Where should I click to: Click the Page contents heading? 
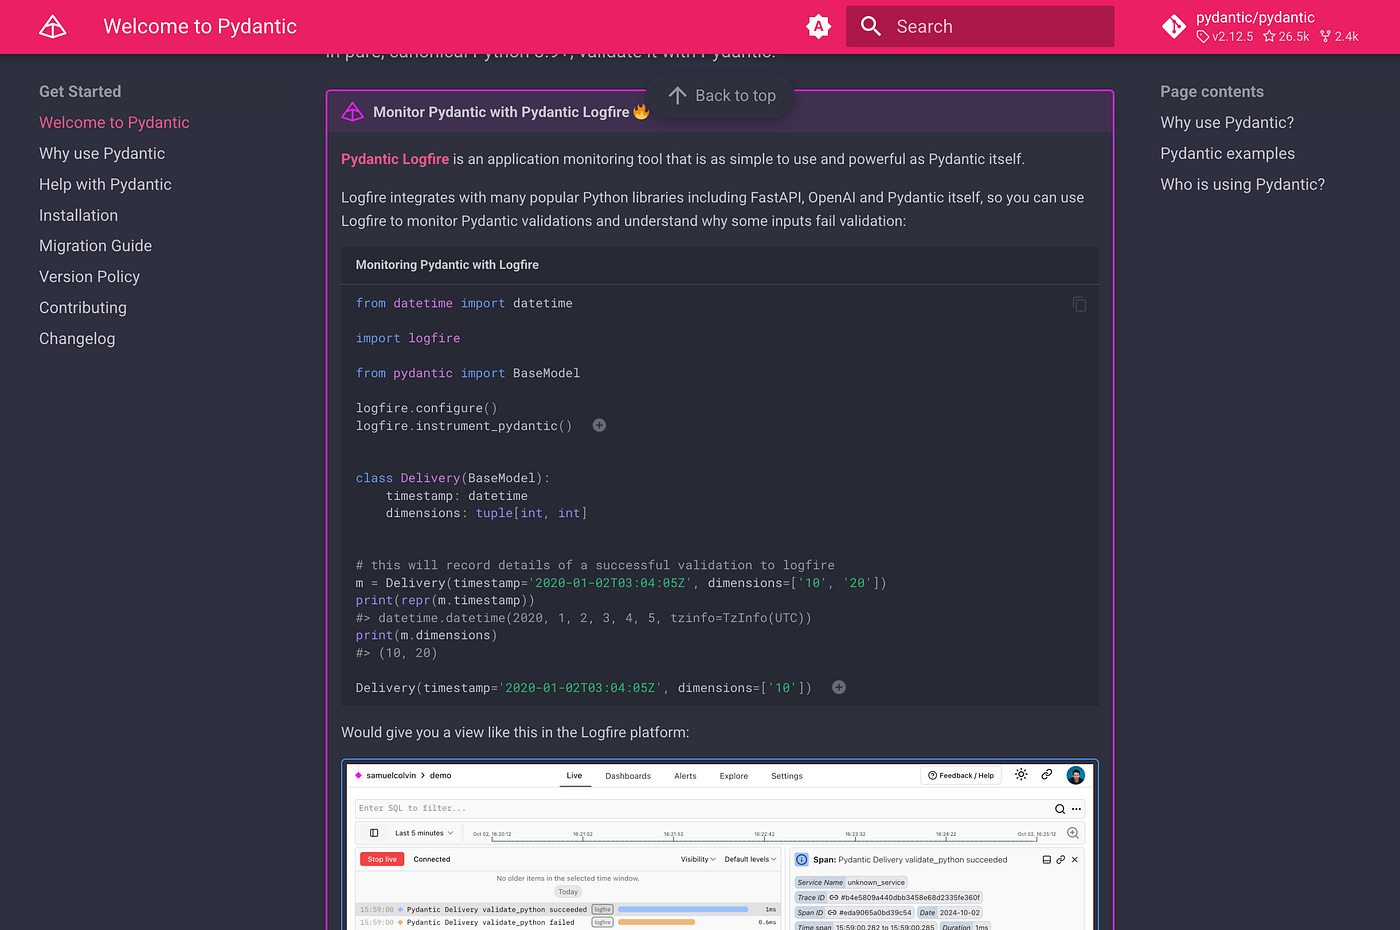click(1212, 91)
